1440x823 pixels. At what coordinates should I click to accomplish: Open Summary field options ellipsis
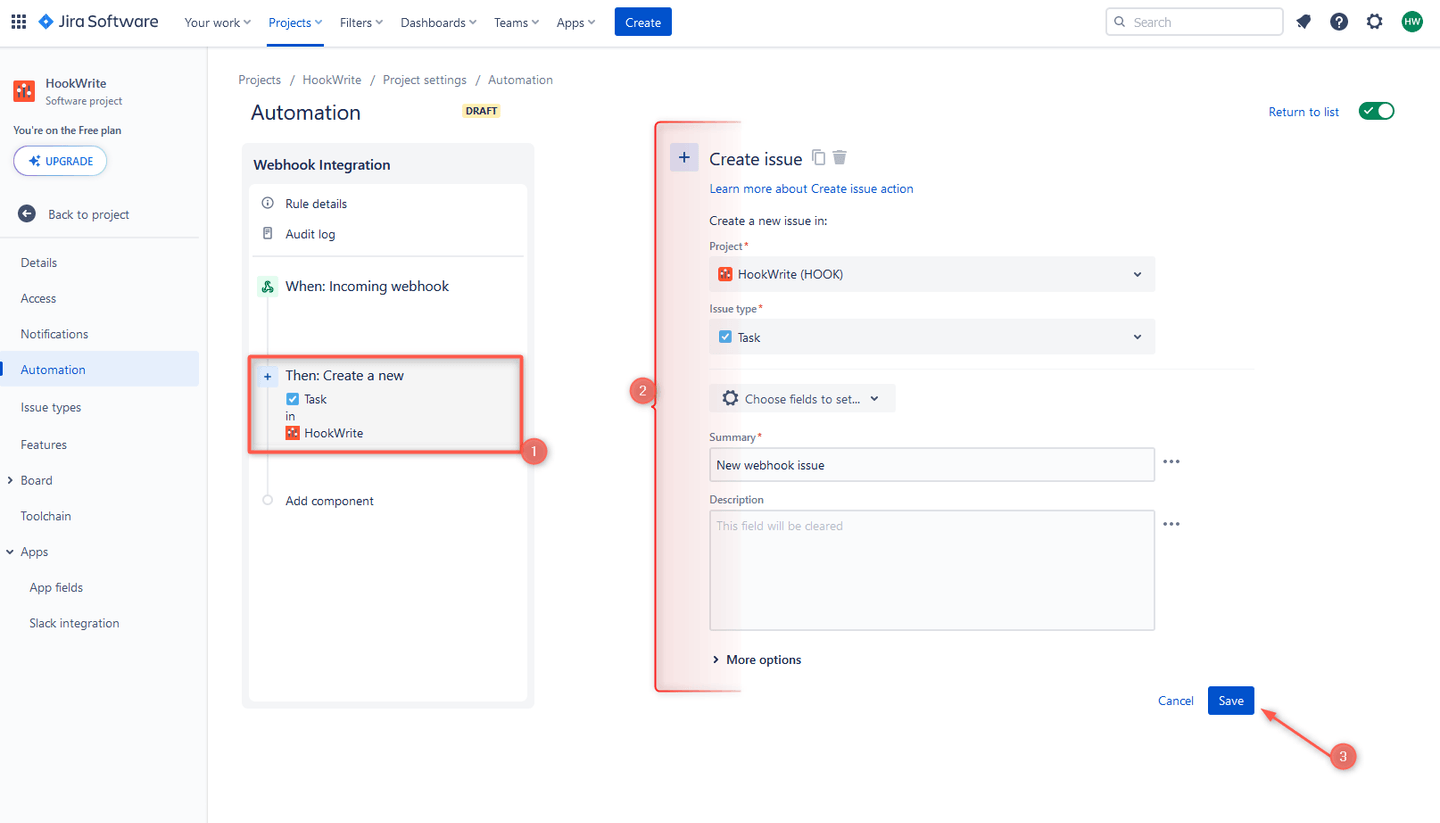(1171, 461)
